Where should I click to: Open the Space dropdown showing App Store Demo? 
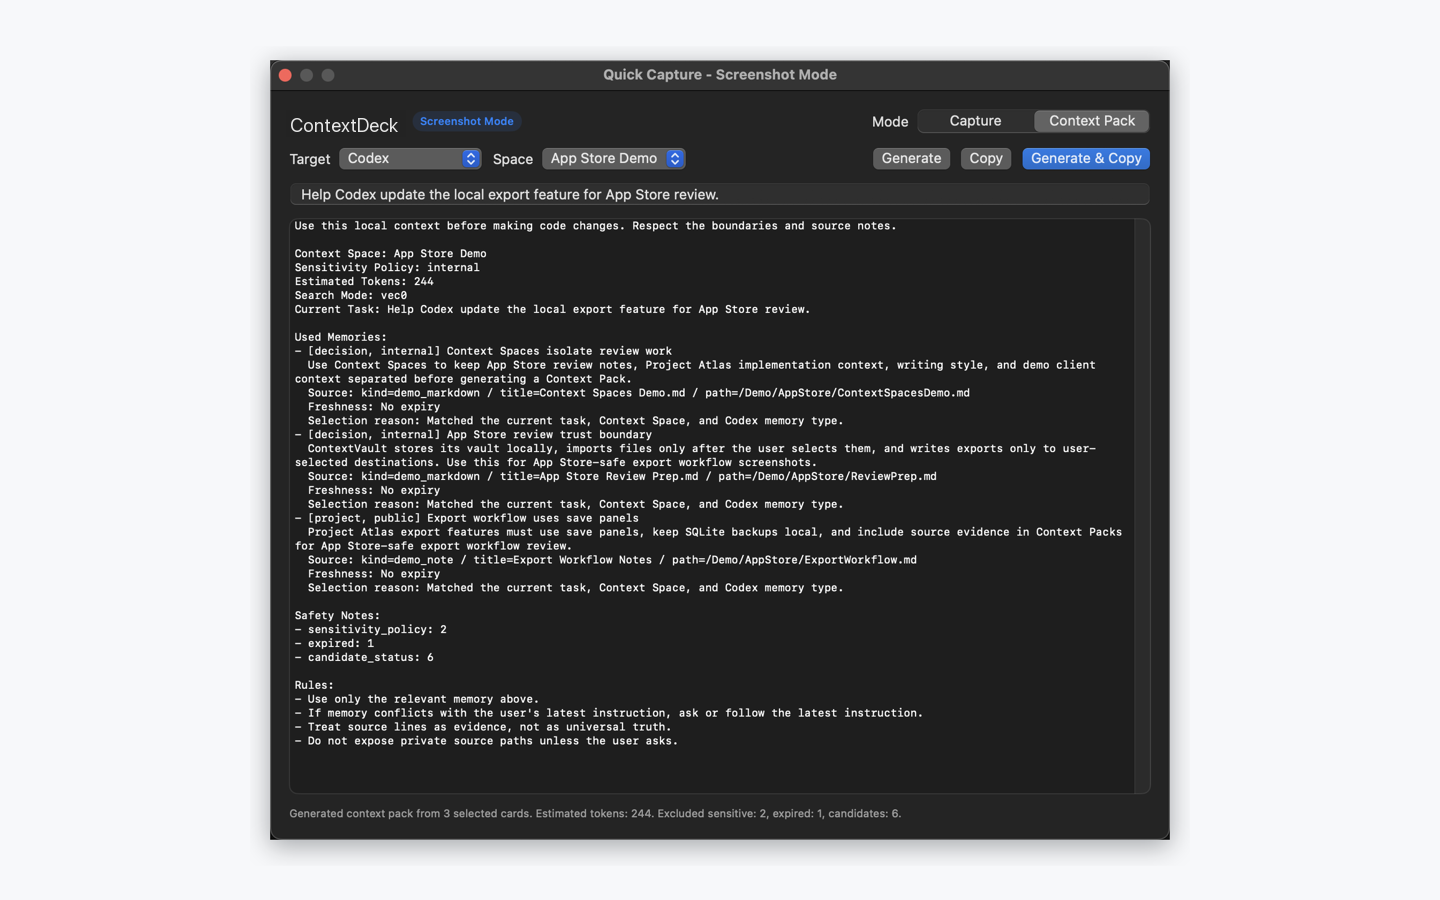tap(613, 159)
